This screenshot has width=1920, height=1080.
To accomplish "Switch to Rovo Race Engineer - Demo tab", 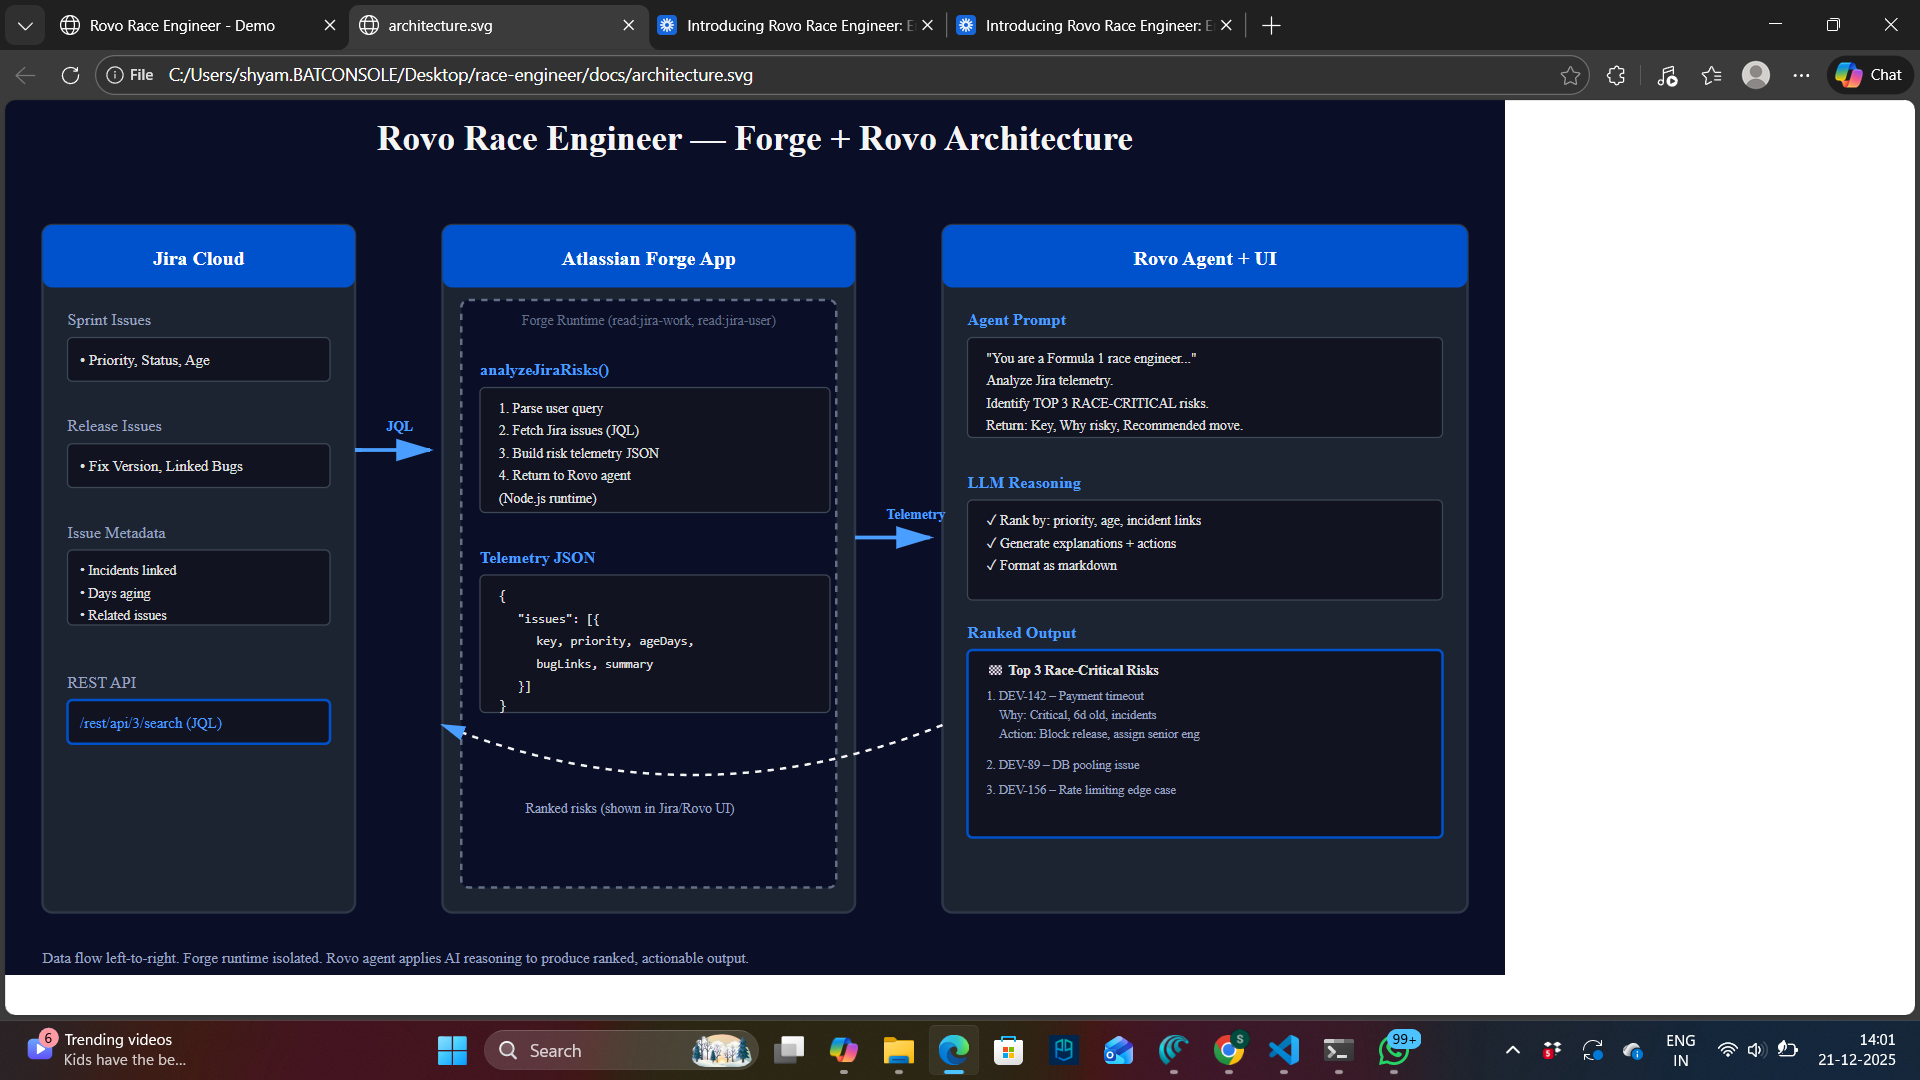I will 182,25.
